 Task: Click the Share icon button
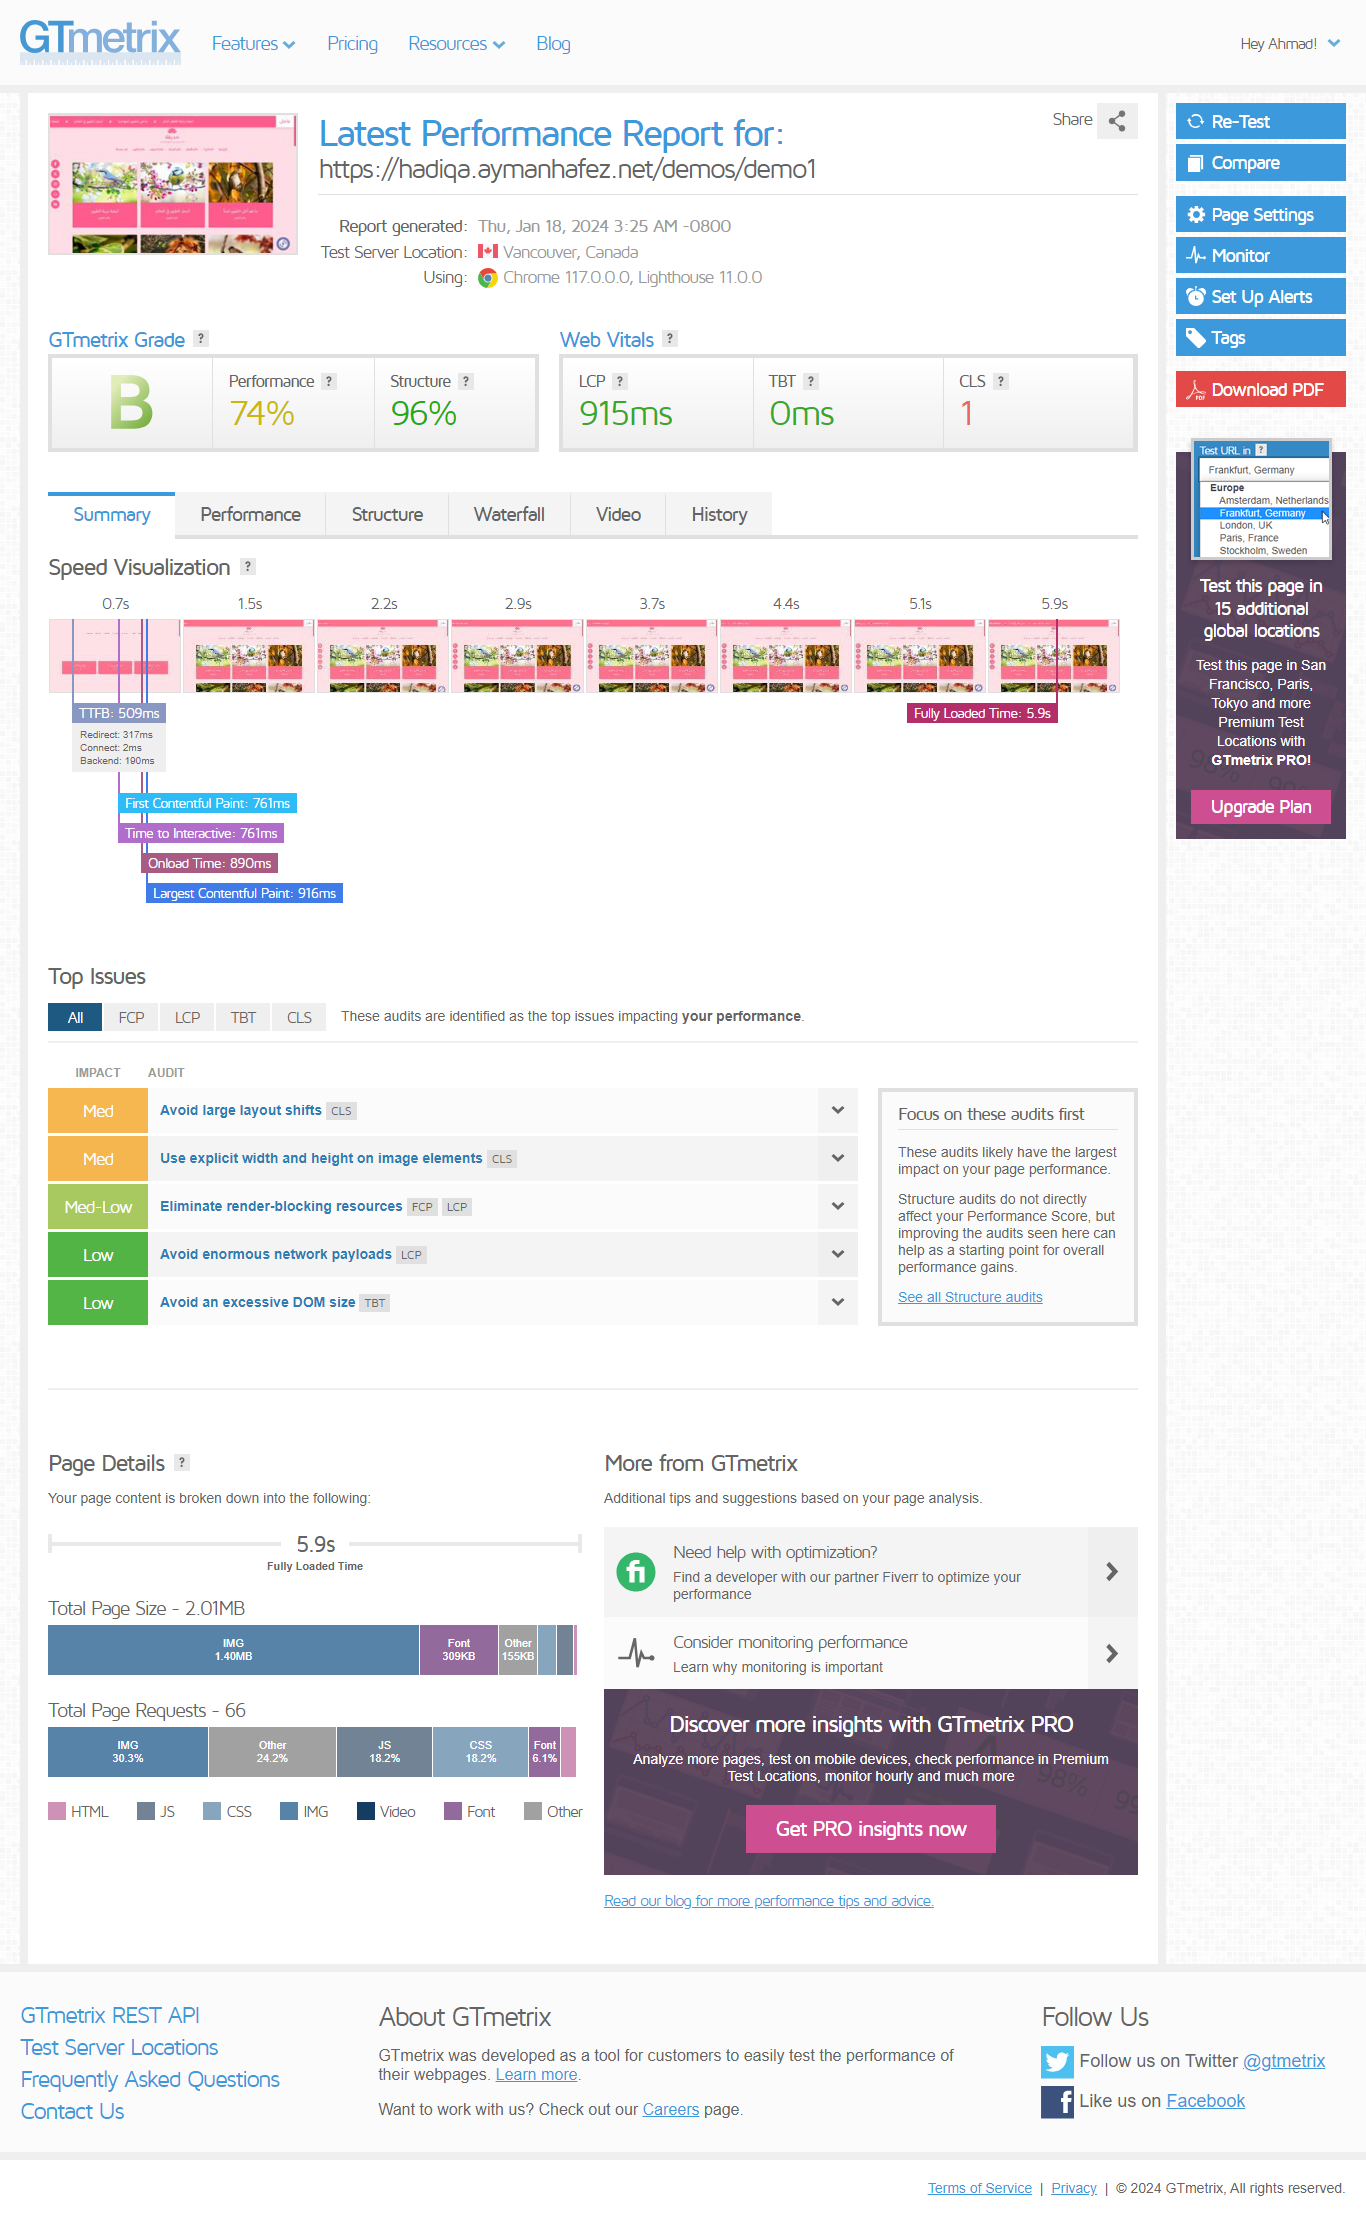[x=1117, y=121]
